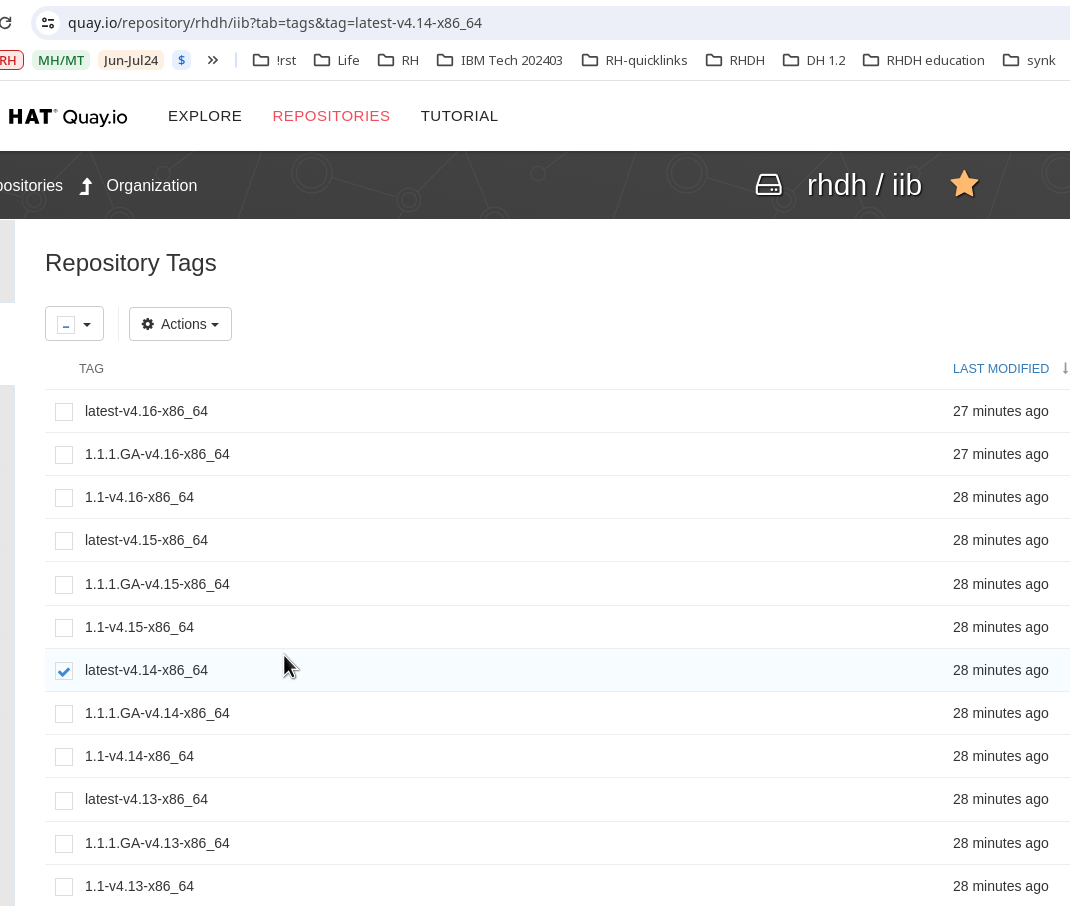Click the repository star favorite icon
Screen dimensions: 1070x906
(x=964, y=185)
